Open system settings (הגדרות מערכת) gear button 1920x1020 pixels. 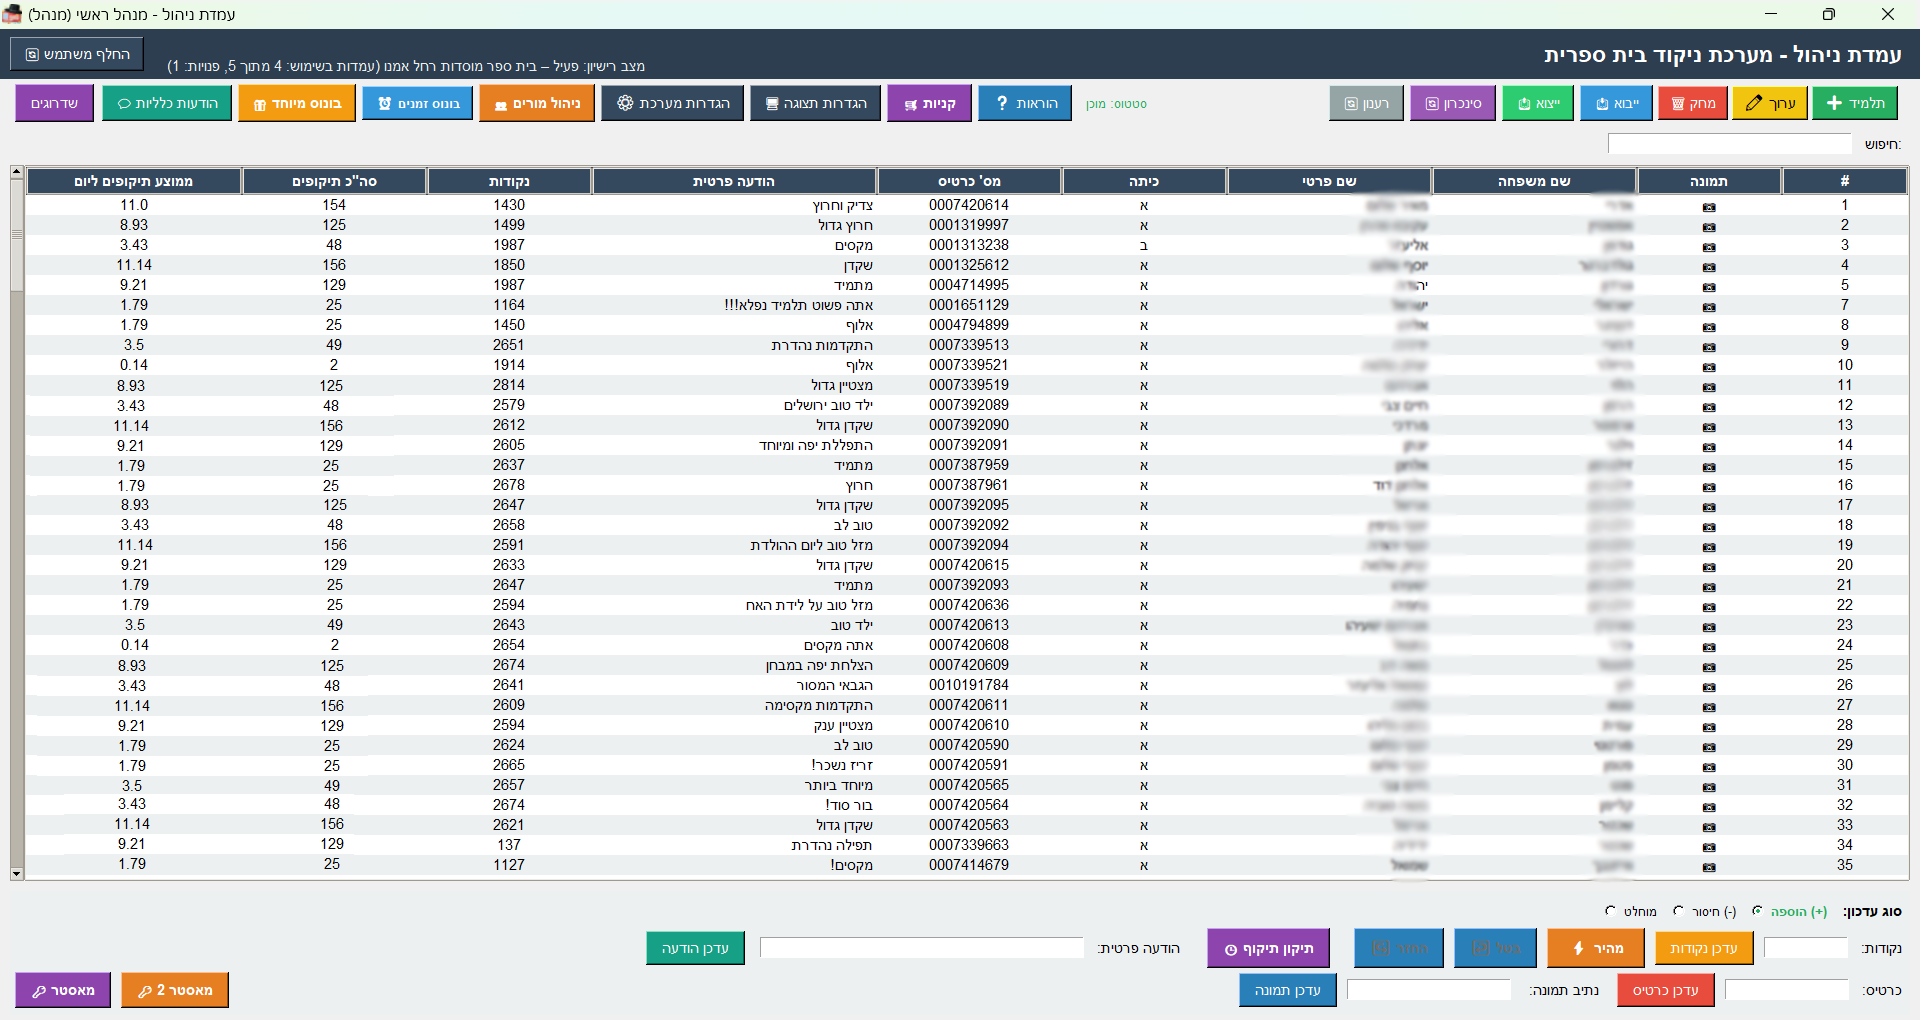672,103
